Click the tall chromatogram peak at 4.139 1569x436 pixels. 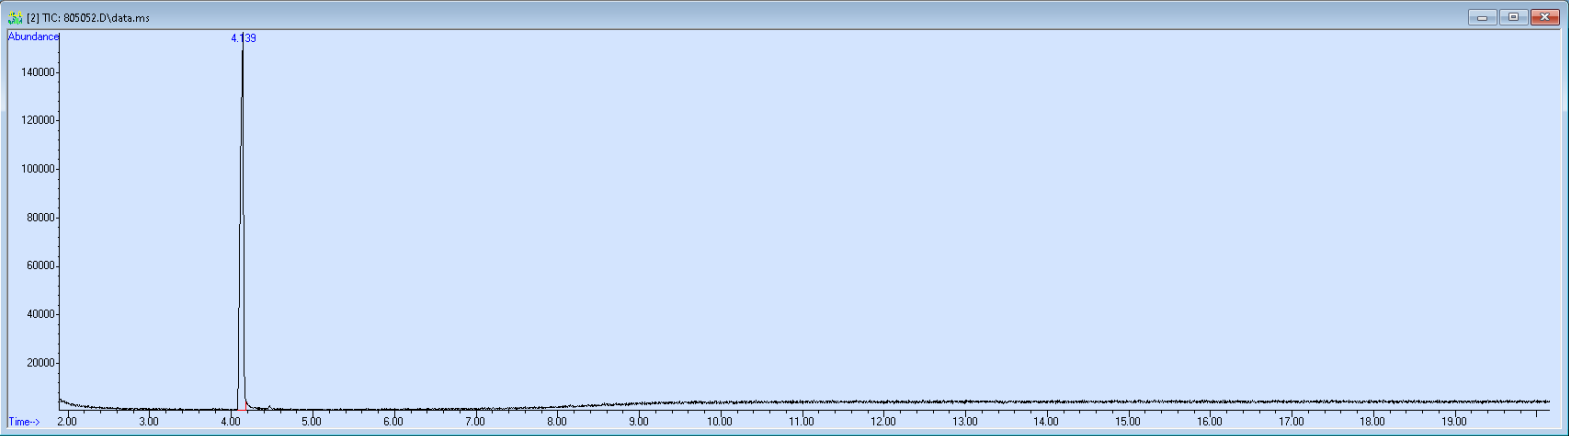pyautogui.click(x=242, y=220)
